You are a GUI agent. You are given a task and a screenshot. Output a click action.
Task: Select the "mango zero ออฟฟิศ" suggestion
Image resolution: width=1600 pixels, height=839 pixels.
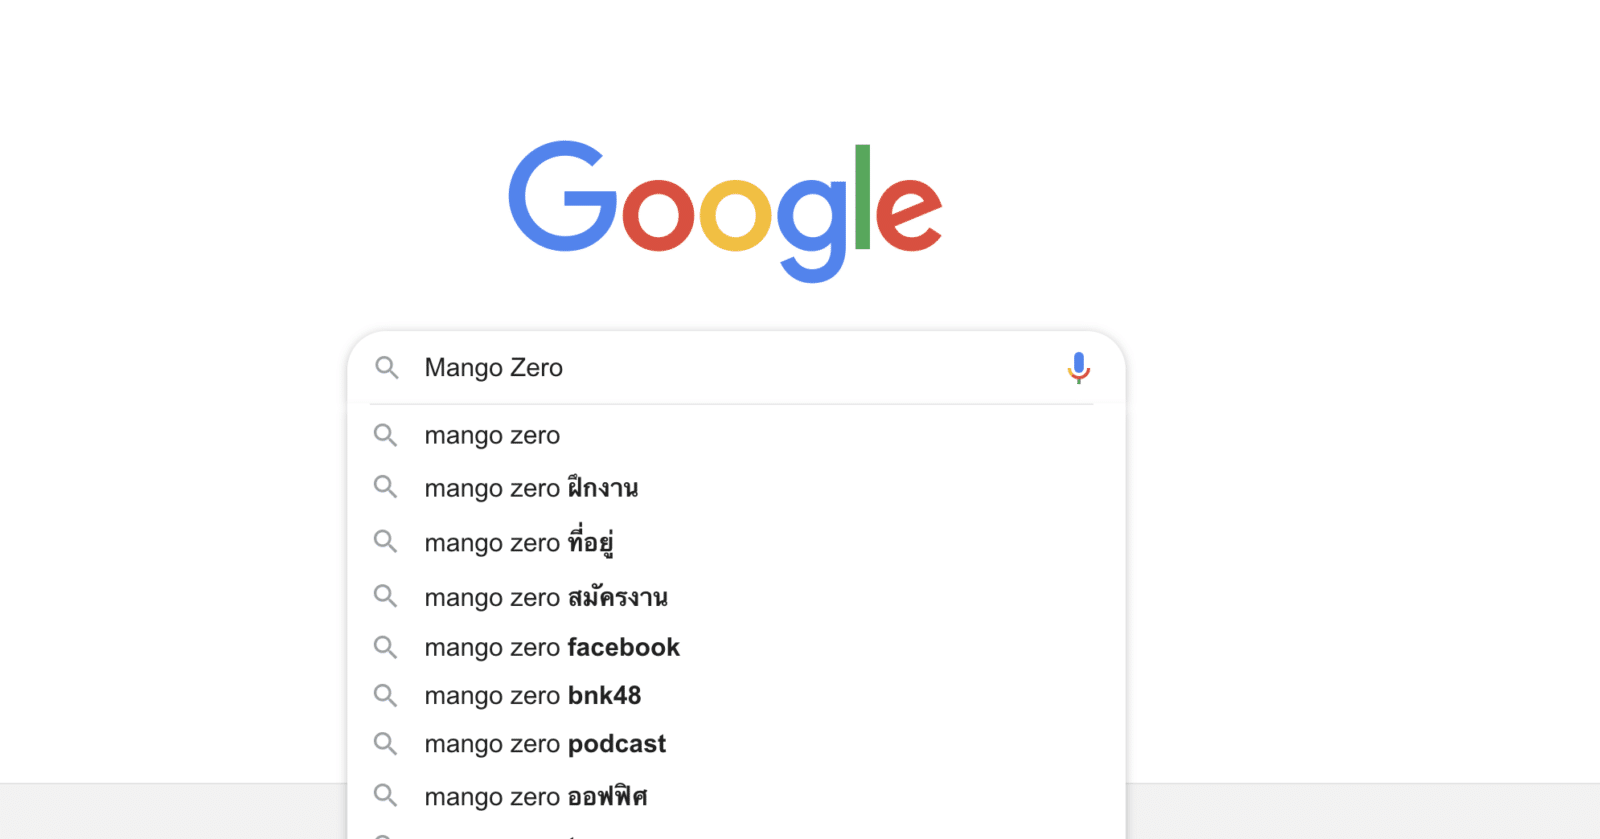(x=535, y=795)
